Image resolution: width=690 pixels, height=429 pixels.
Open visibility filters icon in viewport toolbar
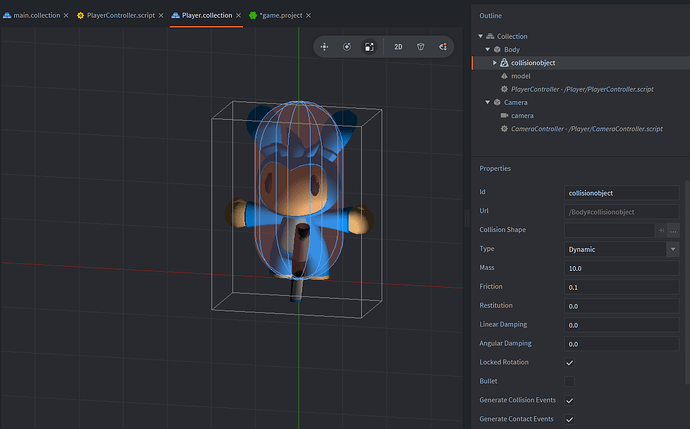(x=443, y=47)
